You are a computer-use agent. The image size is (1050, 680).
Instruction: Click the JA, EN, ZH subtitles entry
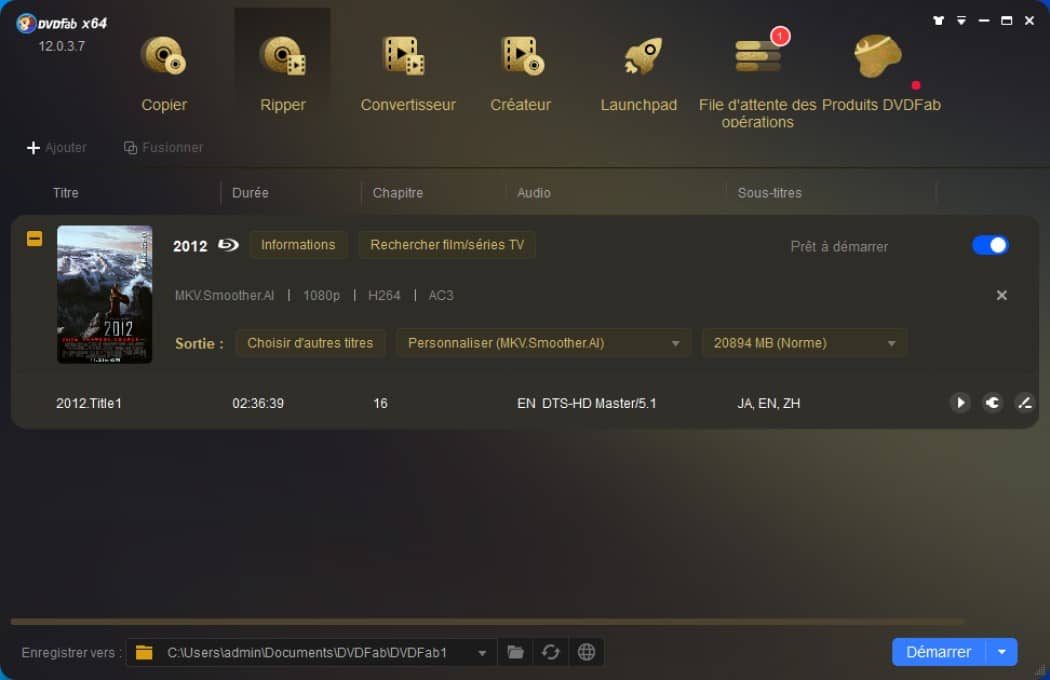[x=769, y=403]
